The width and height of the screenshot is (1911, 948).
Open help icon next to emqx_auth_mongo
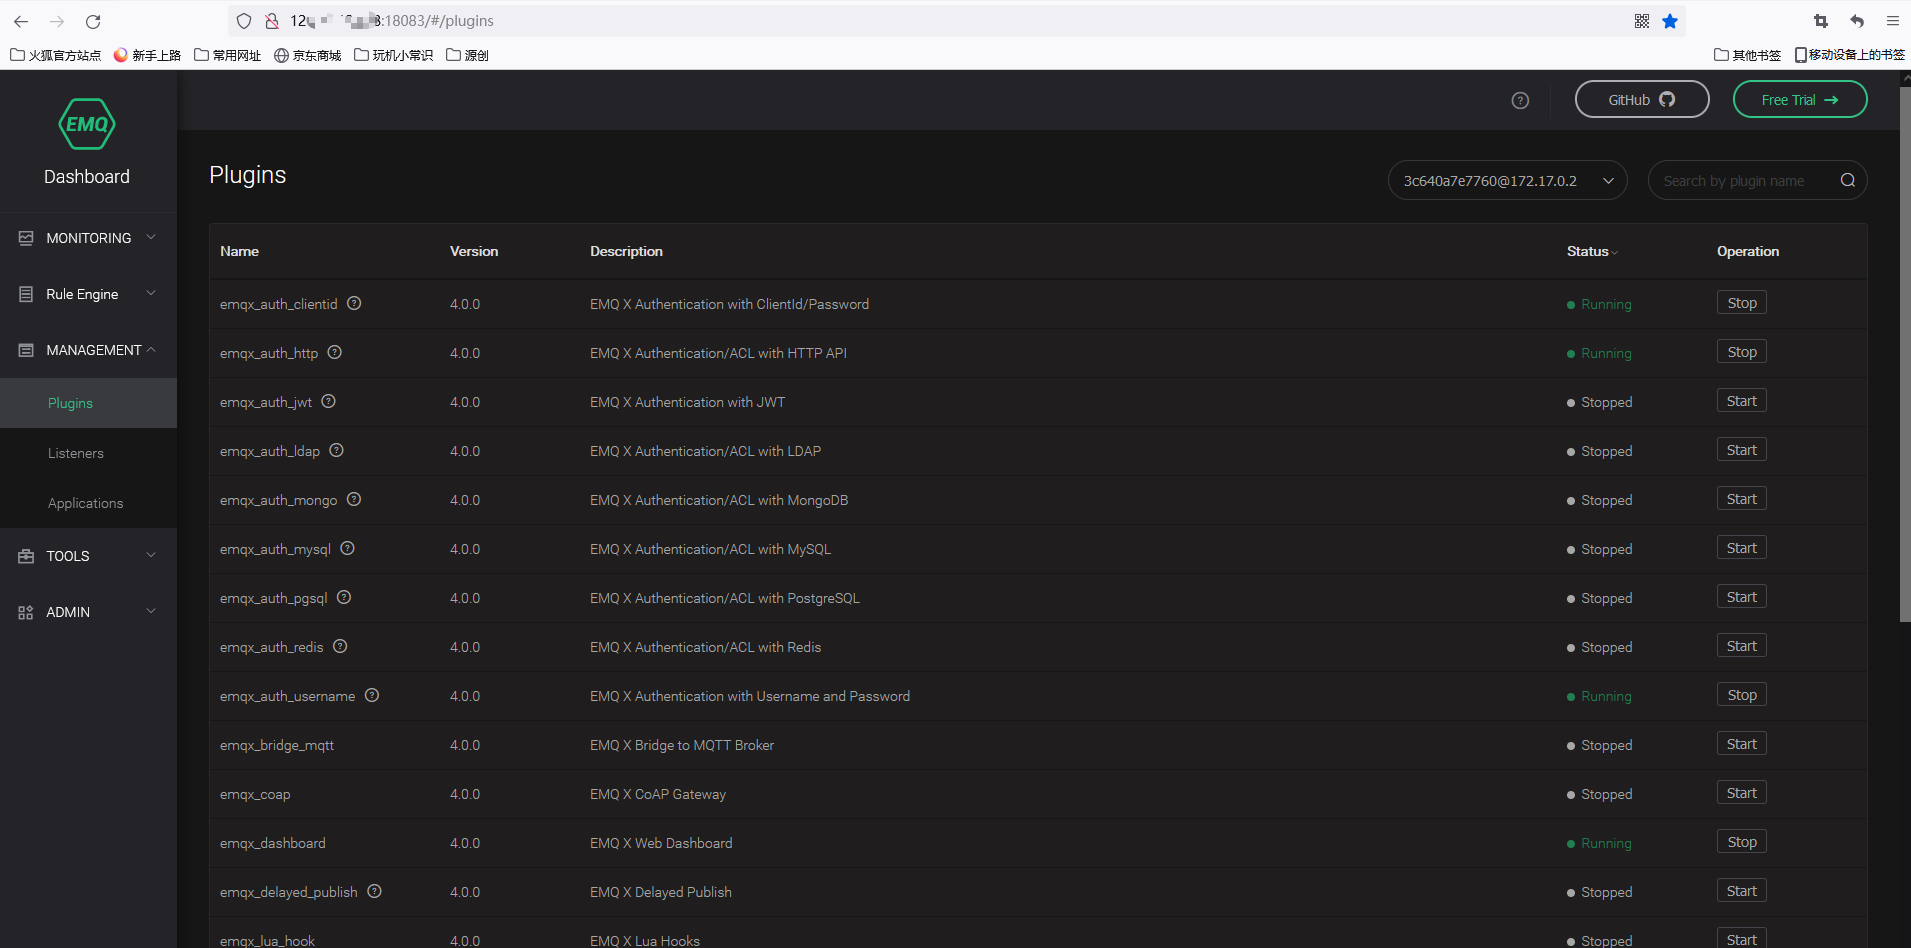click(354, 499)
